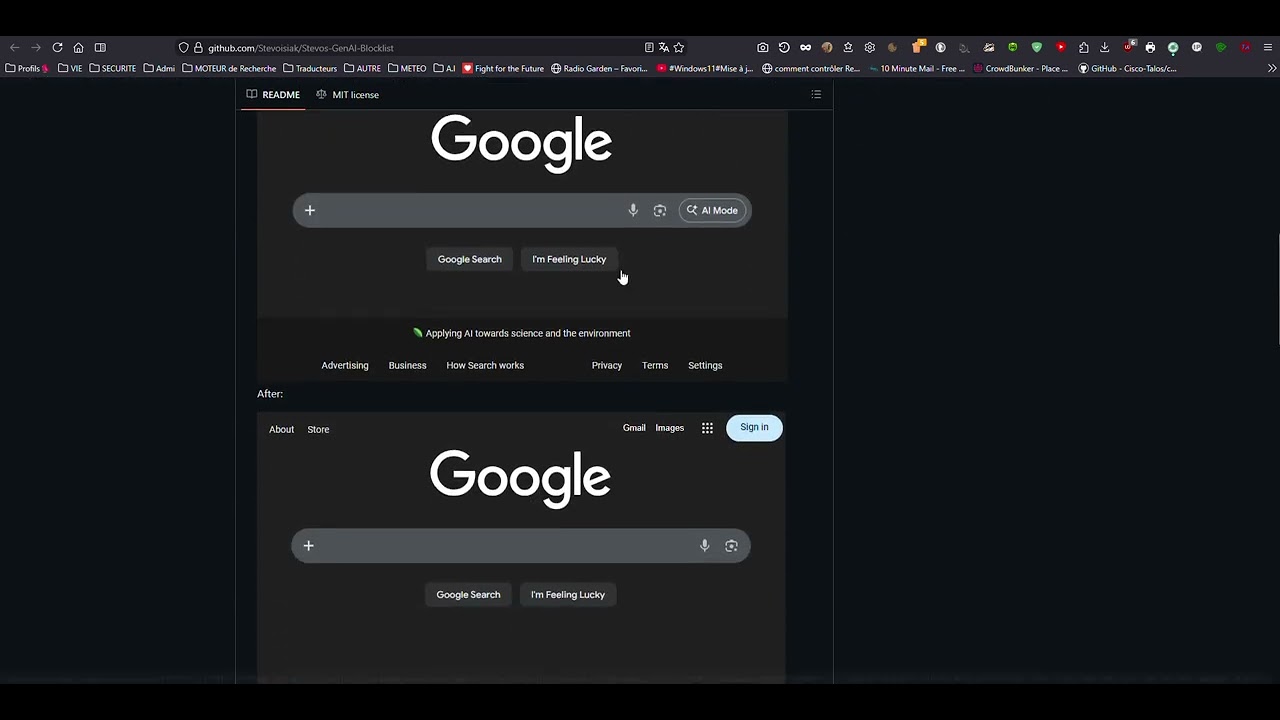The width and height of the screenshot is (1280, 720).
Task: Click the back navigation arrow
Action: [14, 47]
